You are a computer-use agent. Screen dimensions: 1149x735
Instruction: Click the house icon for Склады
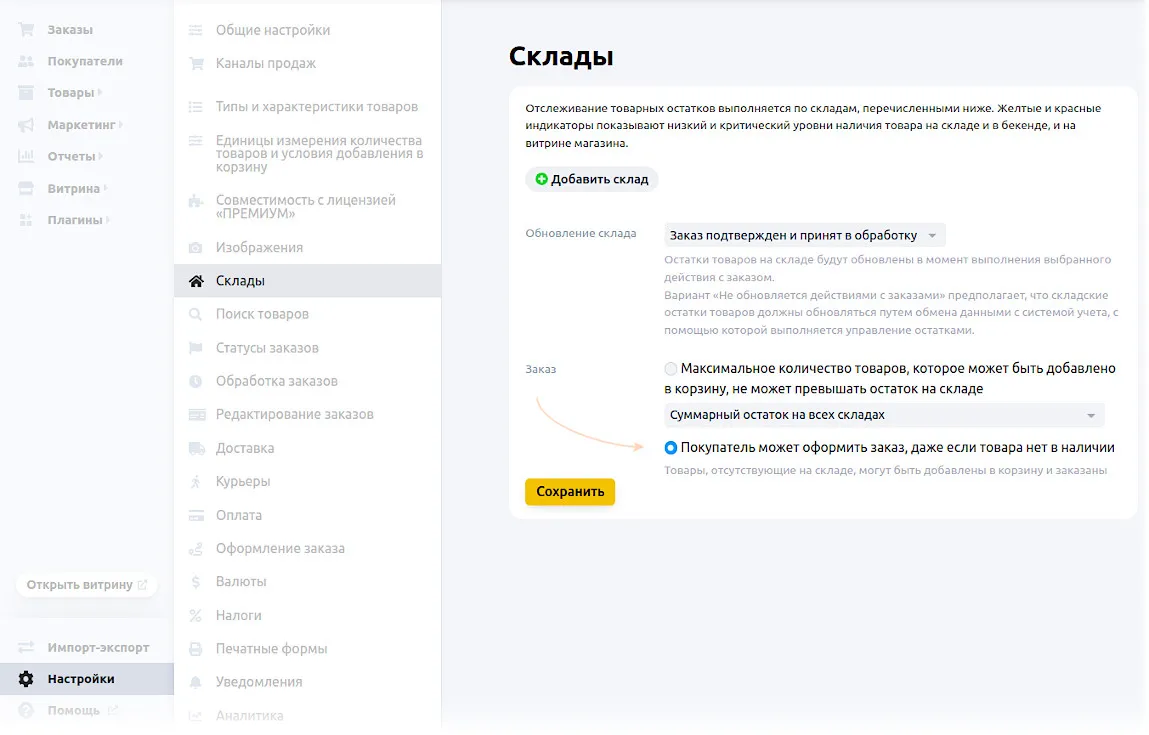(196, 281)
